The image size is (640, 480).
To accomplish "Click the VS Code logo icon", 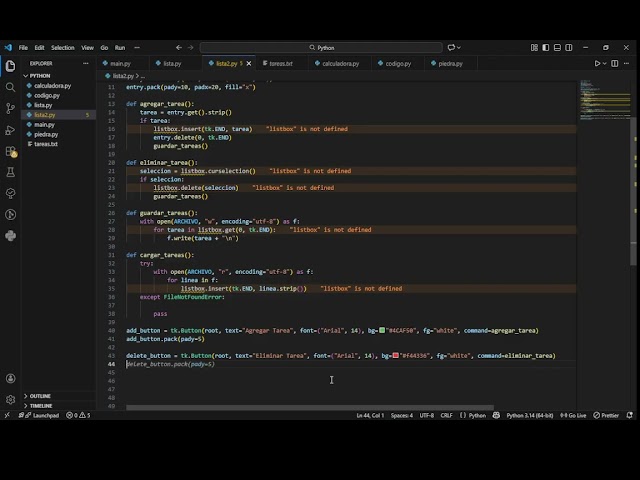I will 8,47.
